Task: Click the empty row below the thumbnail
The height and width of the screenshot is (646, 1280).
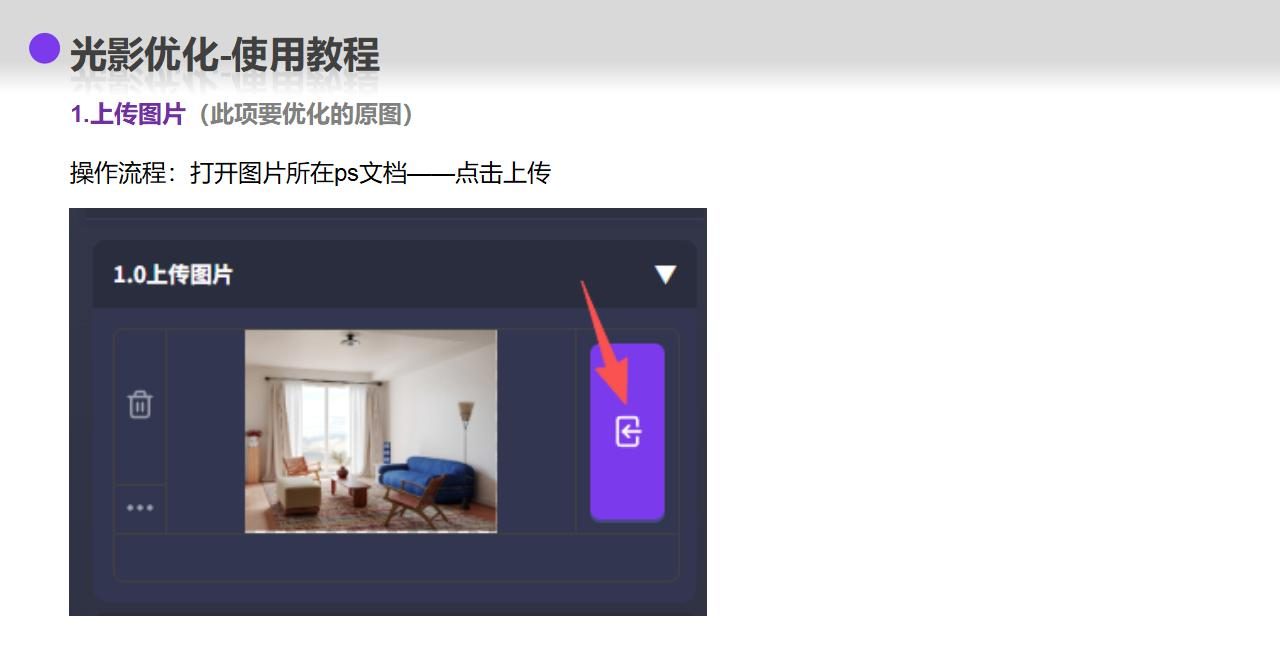Action: [x=396, y=557]
